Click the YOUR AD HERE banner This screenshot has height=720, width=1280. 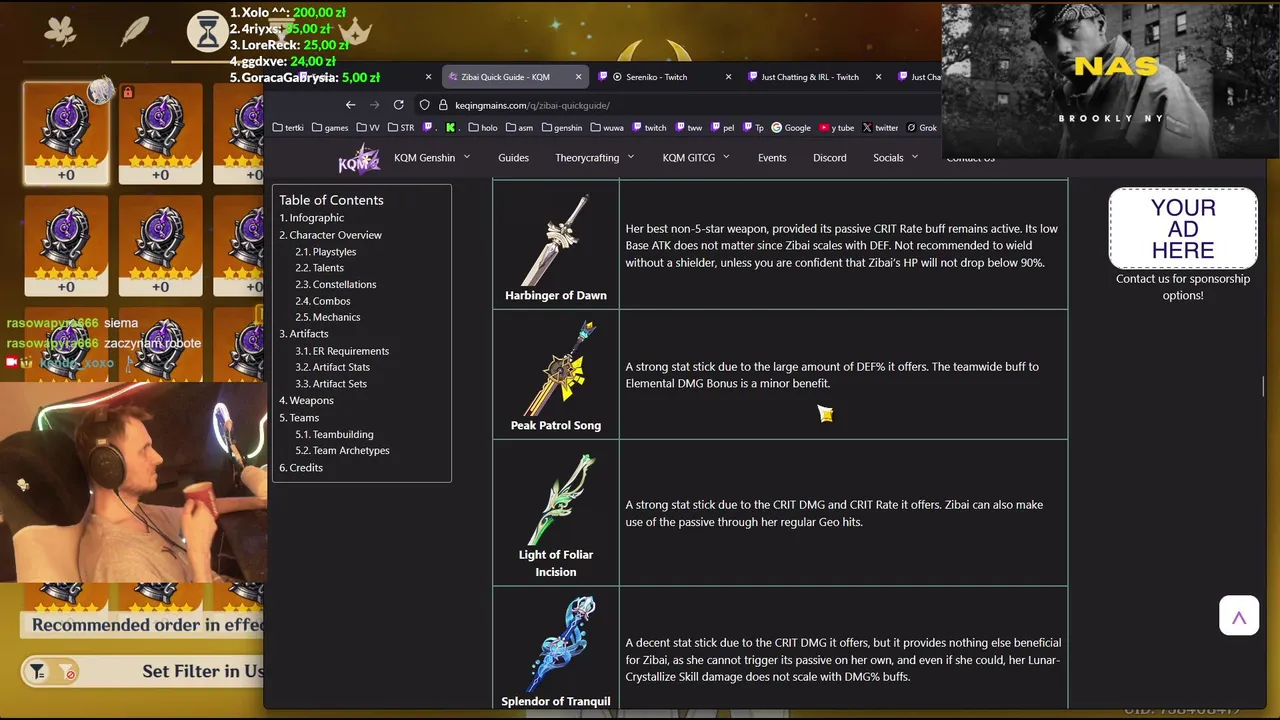1183,229
